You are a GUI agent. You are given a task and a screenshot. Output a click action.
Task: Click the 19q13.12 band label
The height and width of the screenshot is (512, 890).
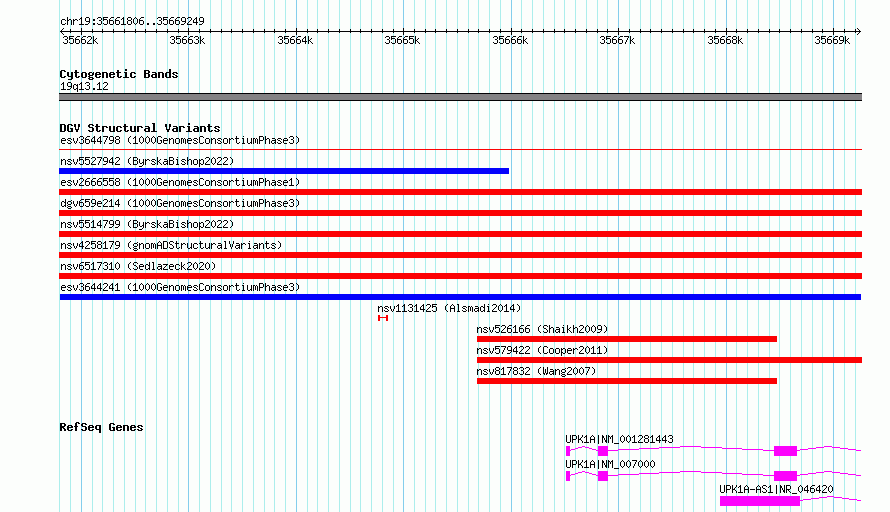pyautogui.click(x=84, y=86)
